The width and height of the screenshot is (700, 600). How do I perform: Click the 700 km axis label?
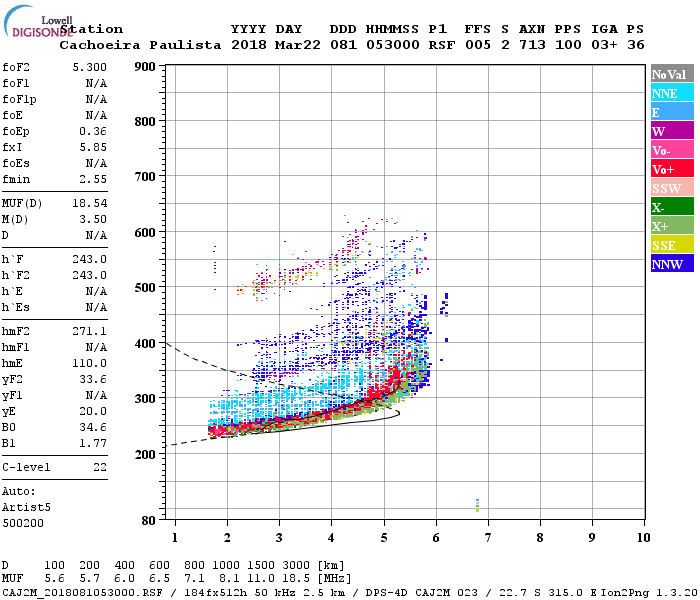145,177
